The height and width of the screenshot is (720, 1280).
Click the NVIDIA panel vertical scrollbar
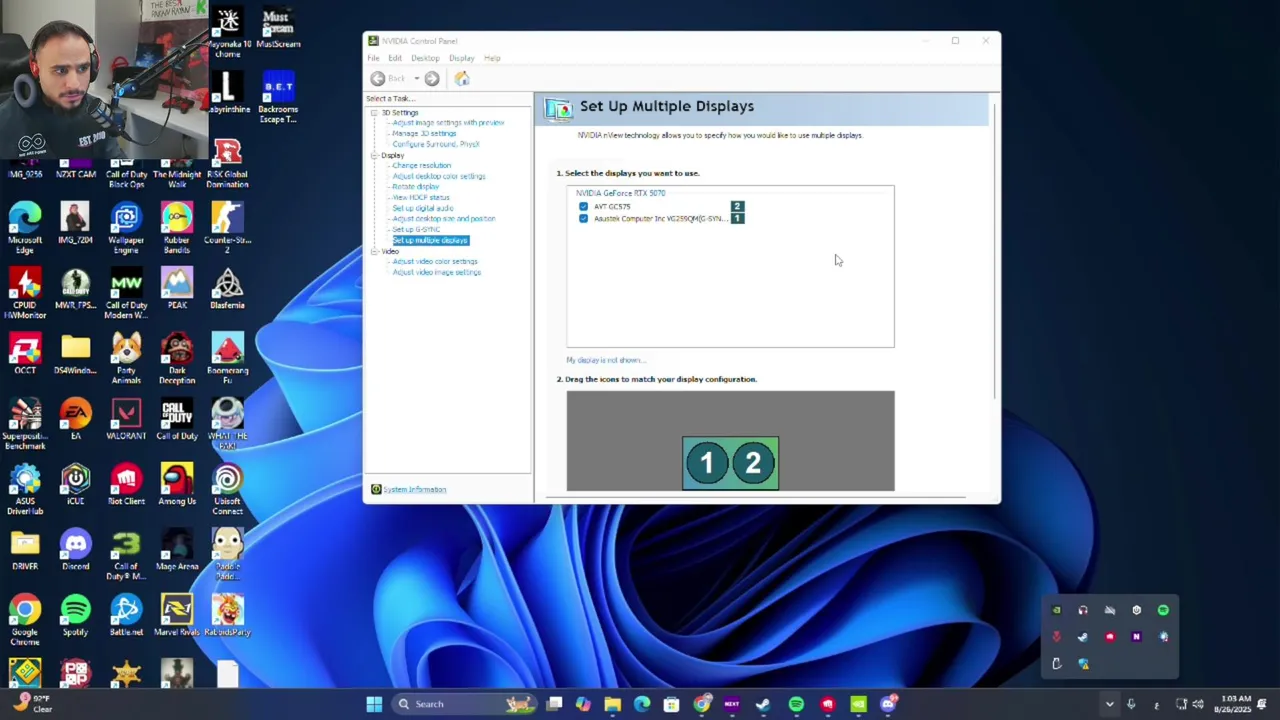click(994, 250)
